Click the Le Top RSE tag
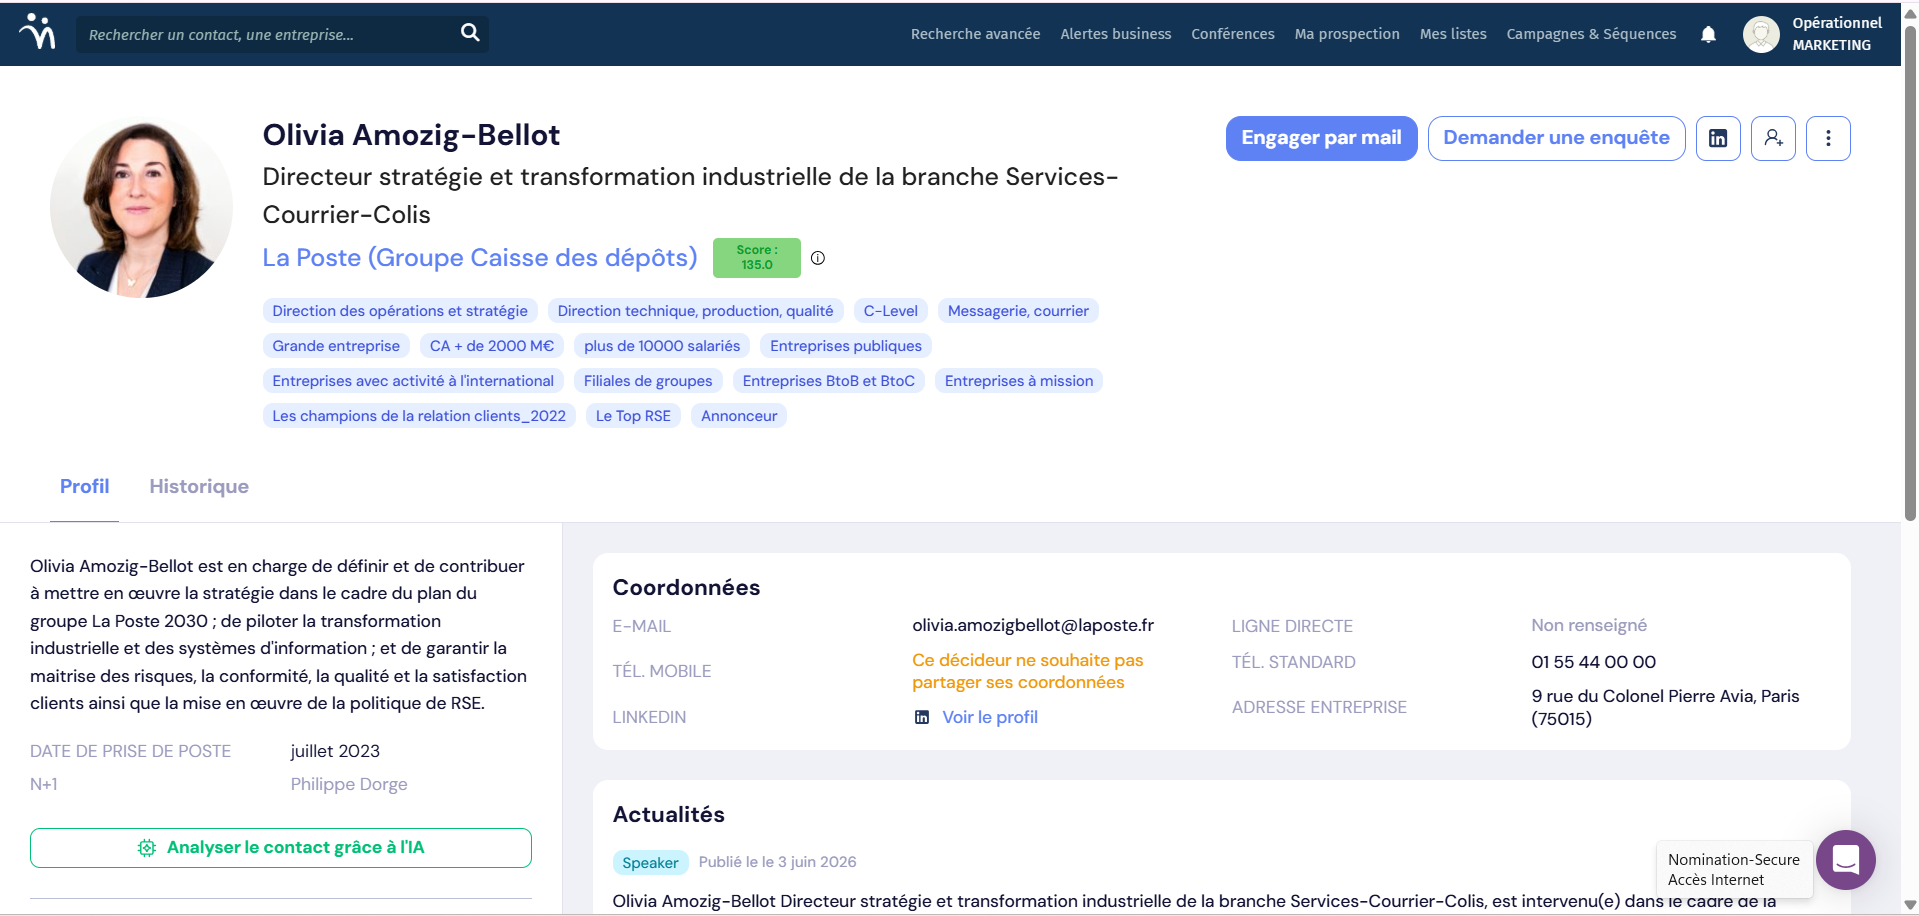1919x916 pixels. click(633, 416)
